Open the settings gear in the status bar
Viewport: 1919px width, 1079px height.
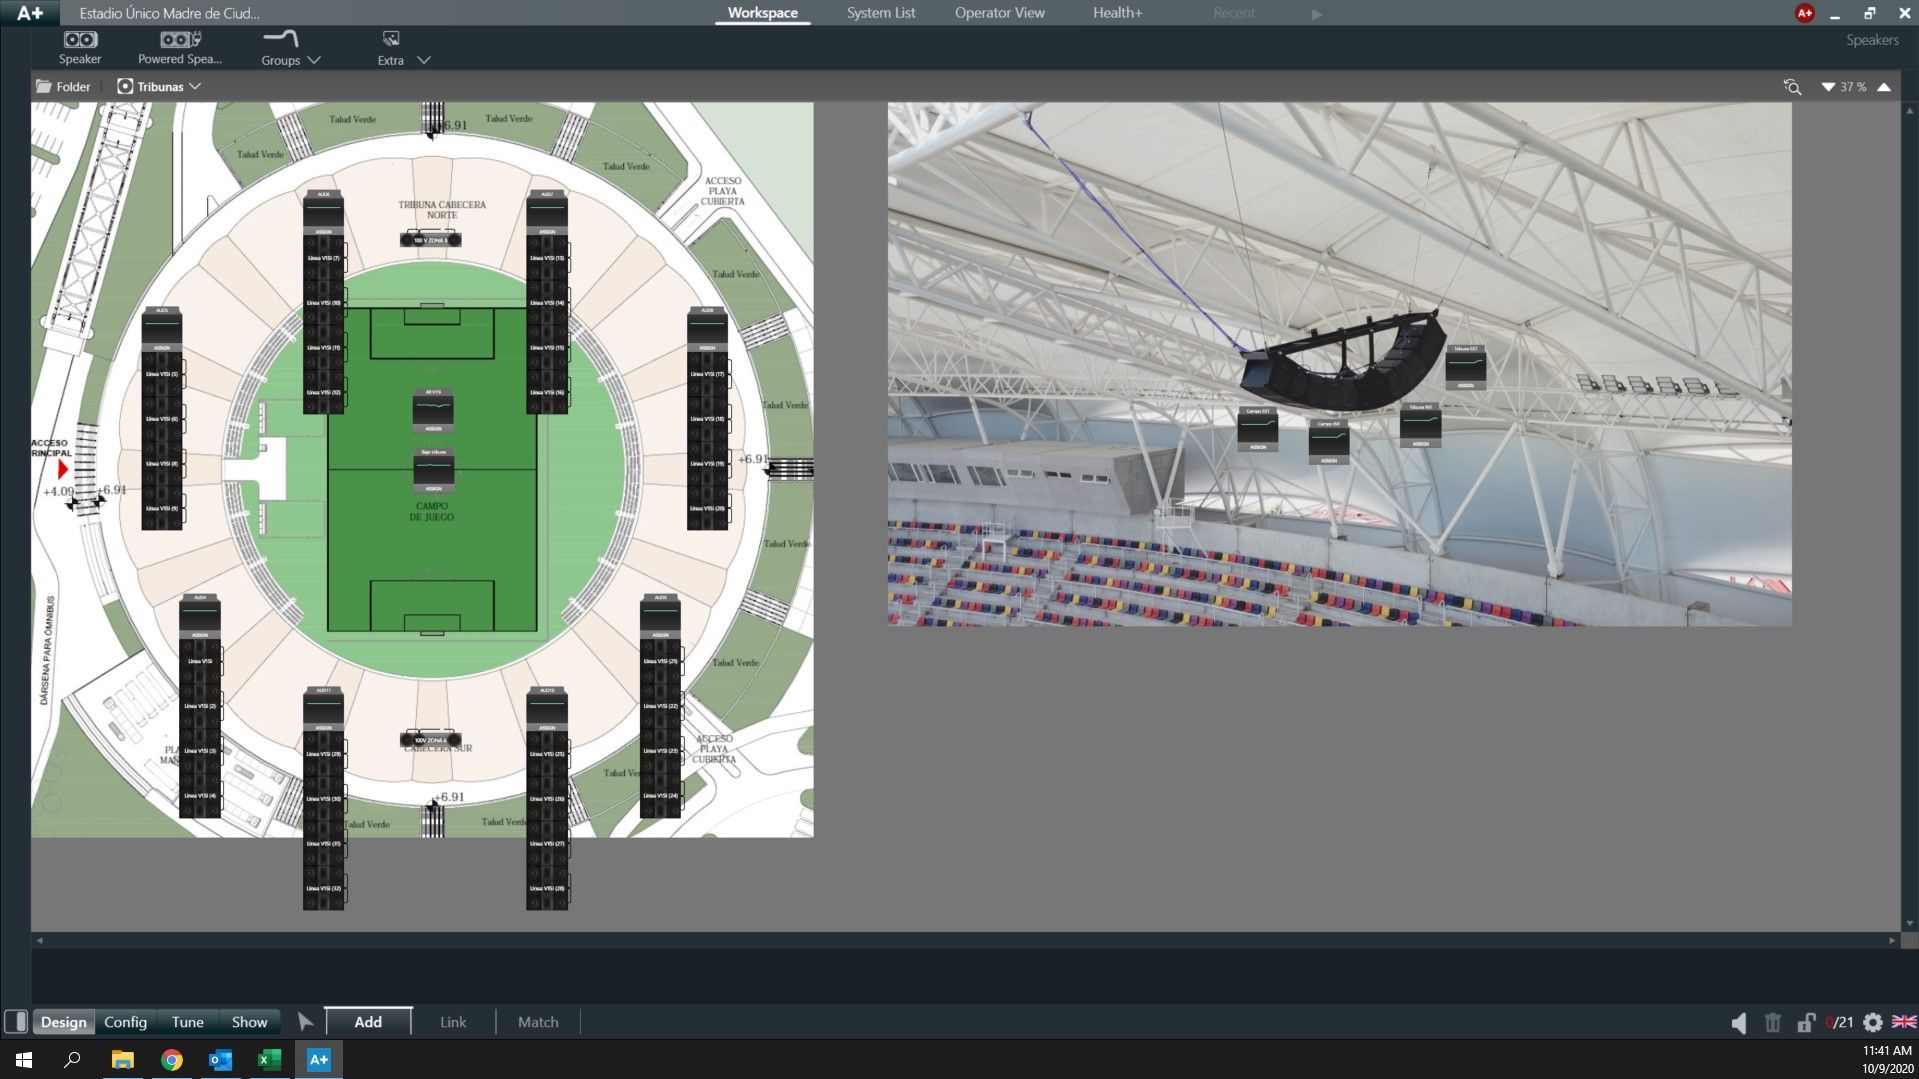click(1871, 1023)
